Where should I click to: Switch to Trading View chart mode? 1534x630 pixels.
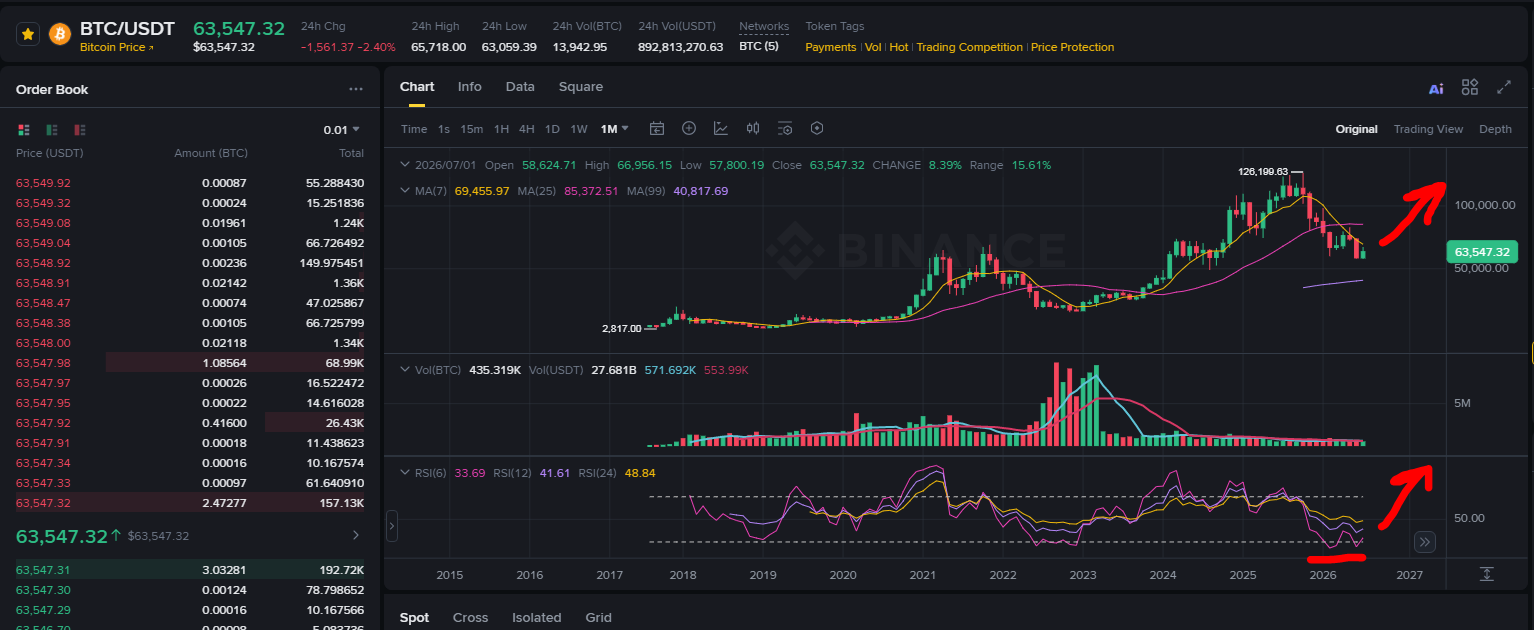1428,129
